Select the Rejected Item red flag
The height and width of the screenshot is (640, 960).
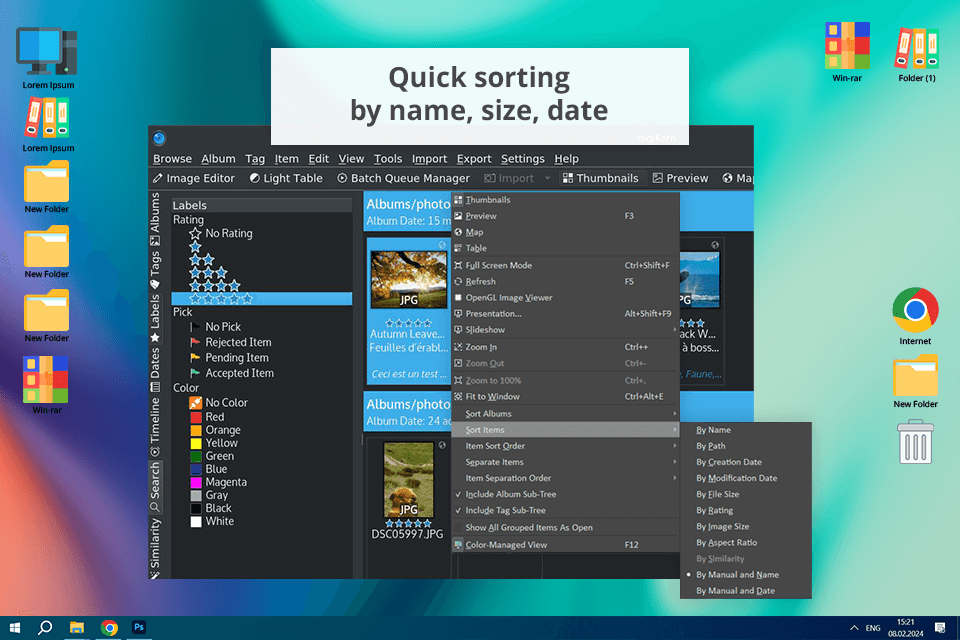click(x=230, y=342)
